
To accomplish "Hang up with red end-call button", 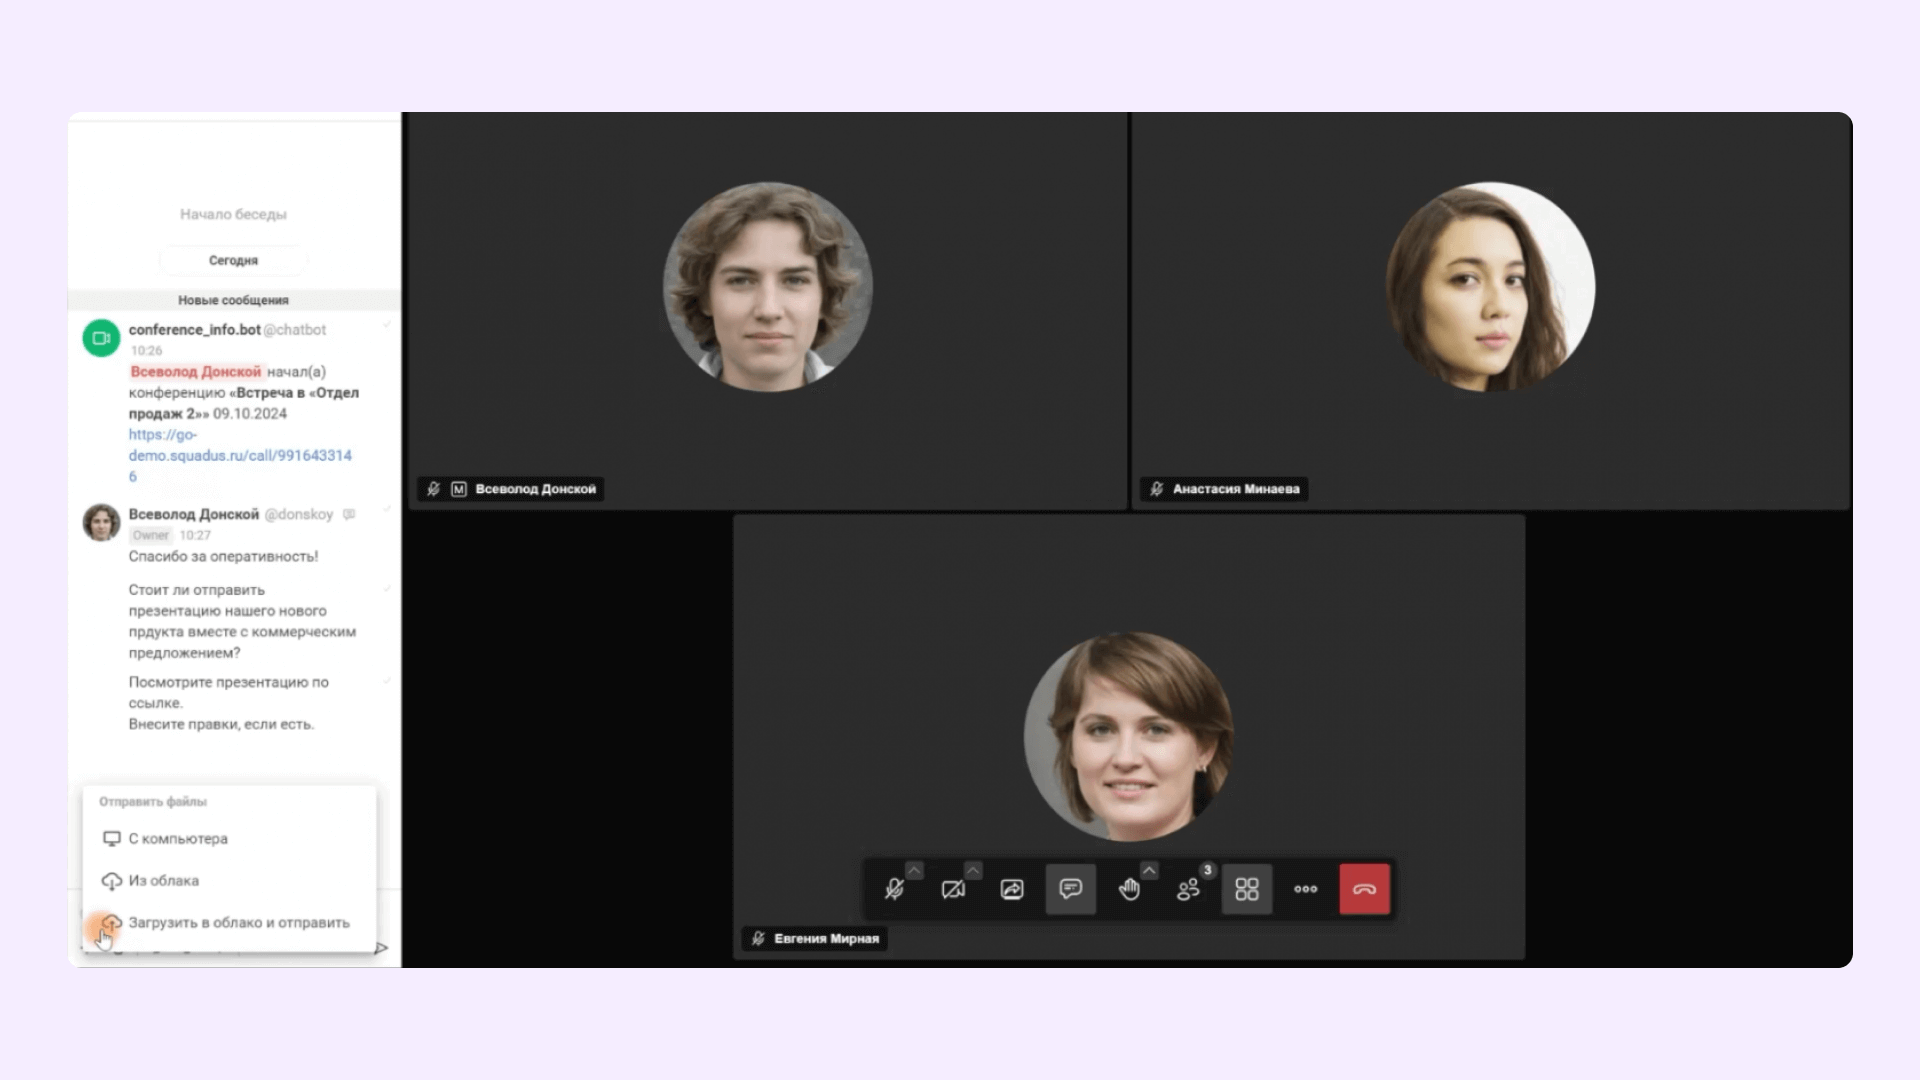I will [1364, 889].
